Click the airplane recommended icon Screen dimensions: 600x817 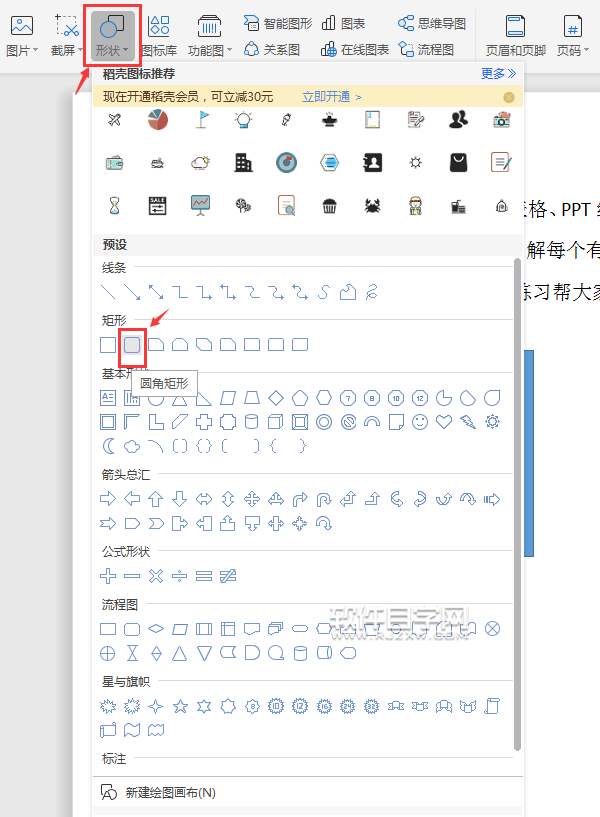coord(114,120)
